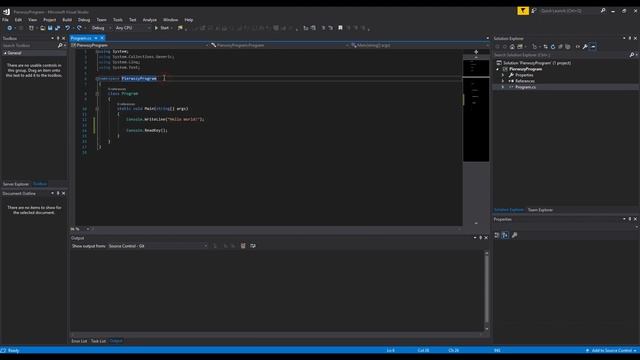Expand the Properties node in Solution Explorer
Viewport: 640px width, 360px height.
tap(503, 75)
